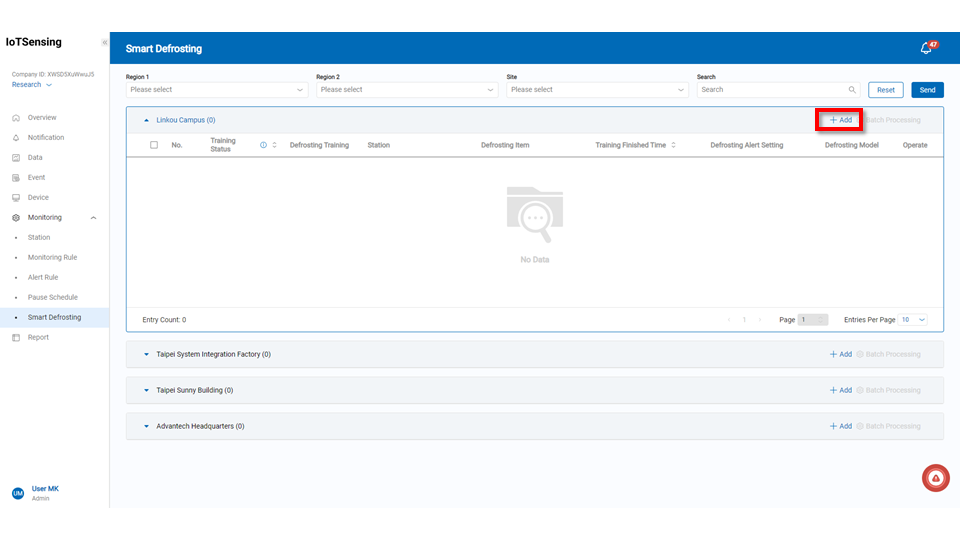960x540 pixels.
Task: Click the Search text input field
Action: (770, 90)
